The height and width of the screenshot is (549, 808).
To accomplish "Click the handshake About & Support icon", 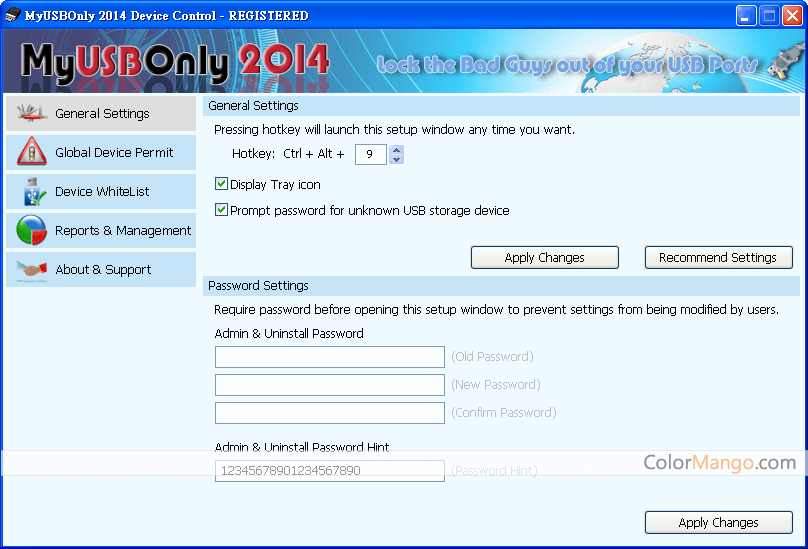I will pyautogui.click(x=31, y=270).
